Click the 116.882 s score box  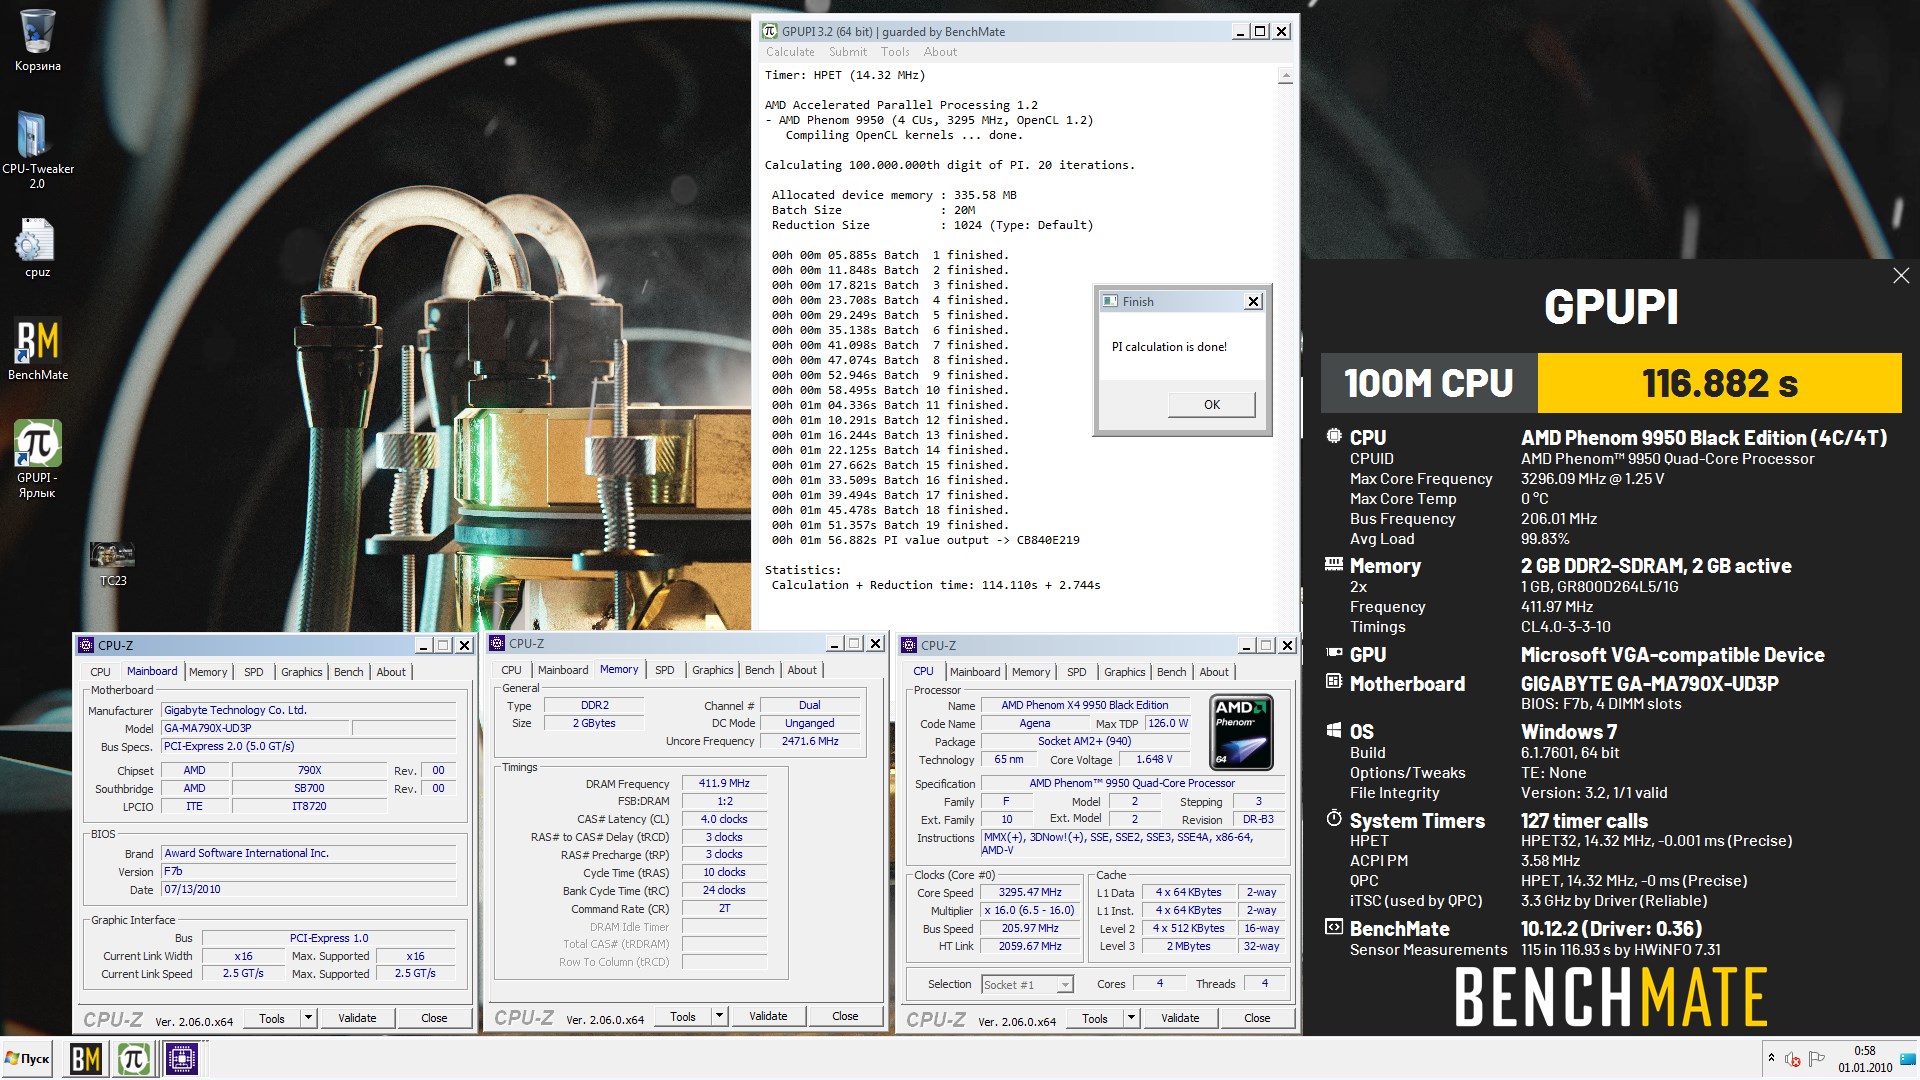[1719, 383]
